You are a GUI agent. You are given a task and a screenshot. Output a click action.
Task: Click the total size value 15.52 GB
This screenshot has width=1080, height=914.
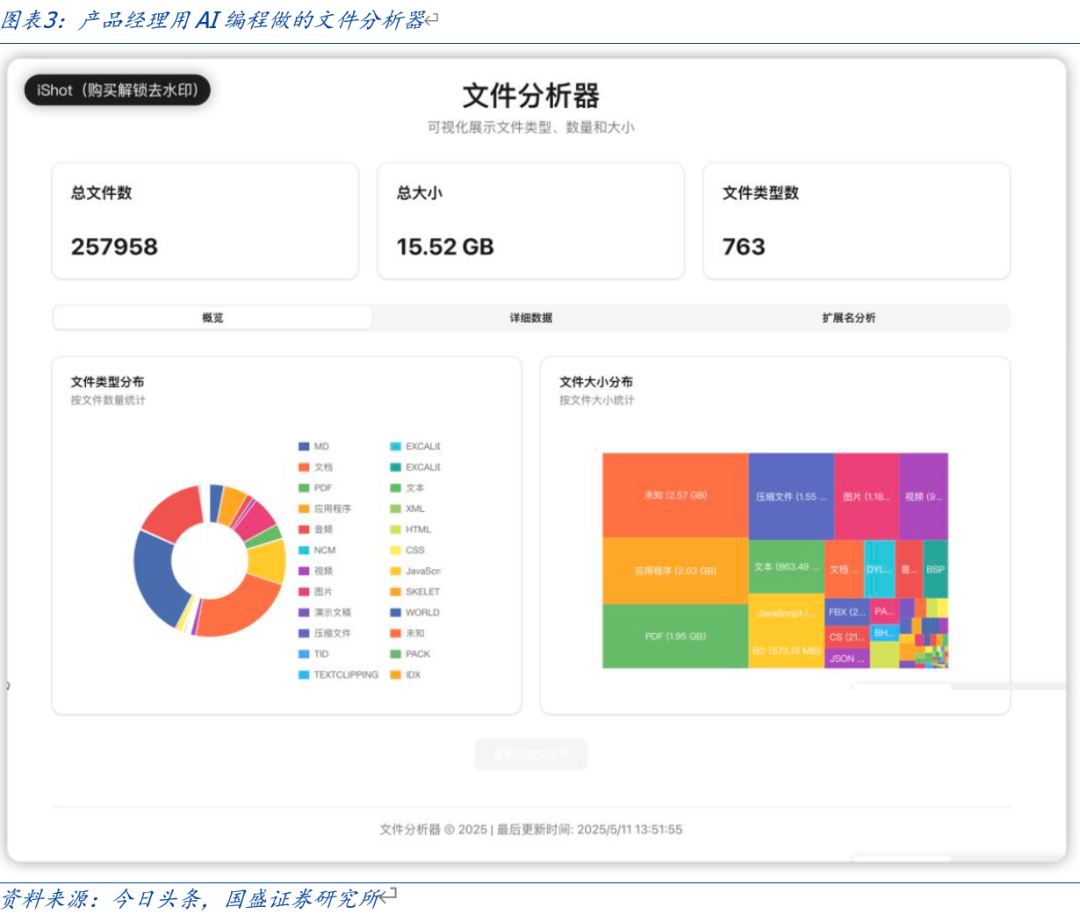click(445, 247)
